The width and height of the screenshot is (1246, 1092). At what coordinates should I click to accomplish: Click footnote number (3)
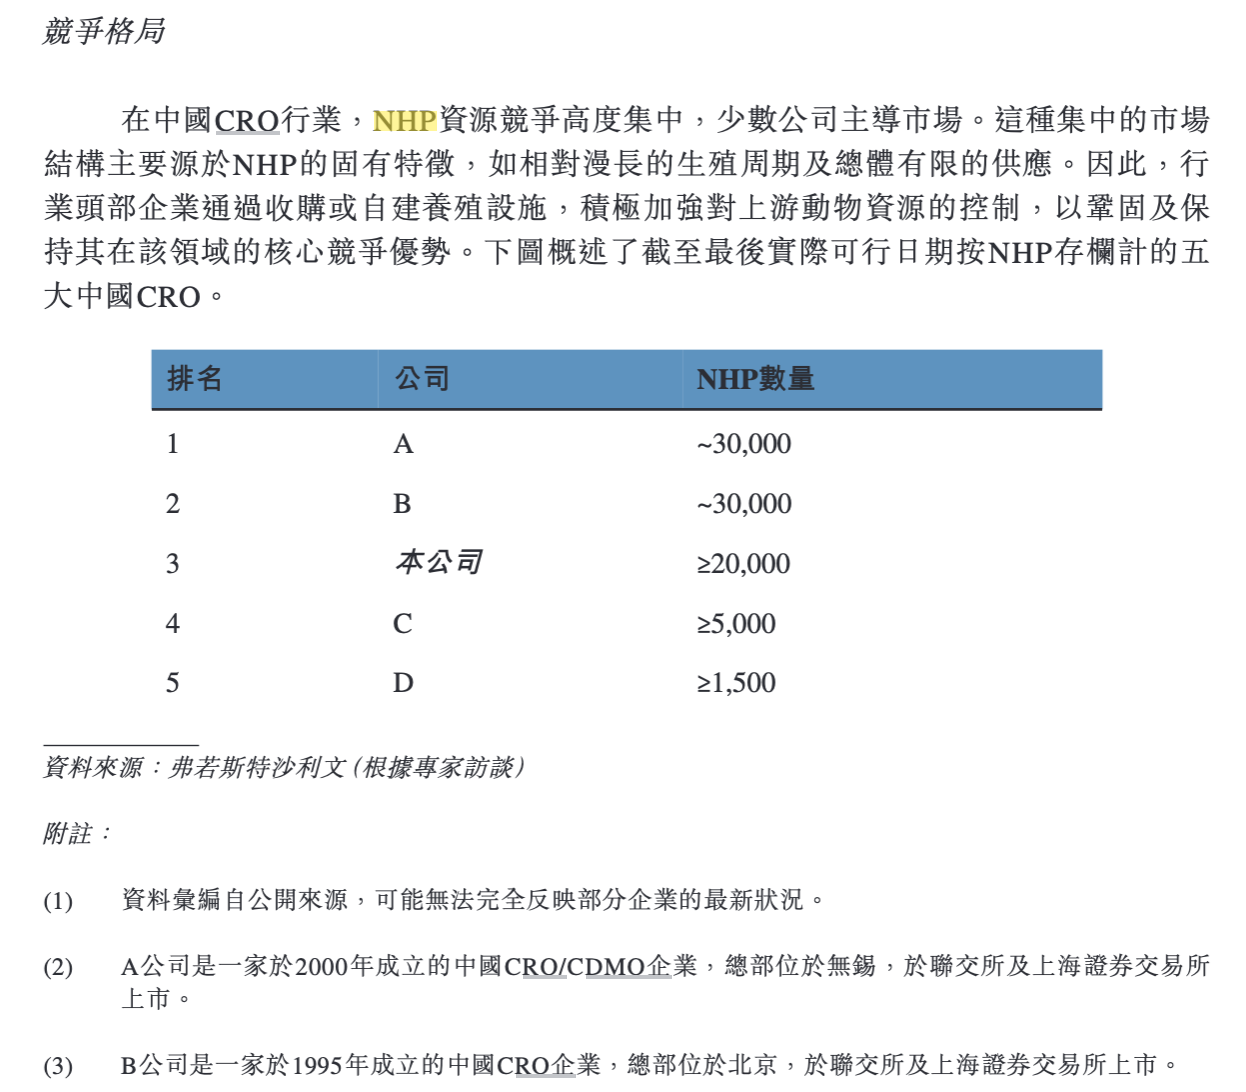click(58, 1066)
